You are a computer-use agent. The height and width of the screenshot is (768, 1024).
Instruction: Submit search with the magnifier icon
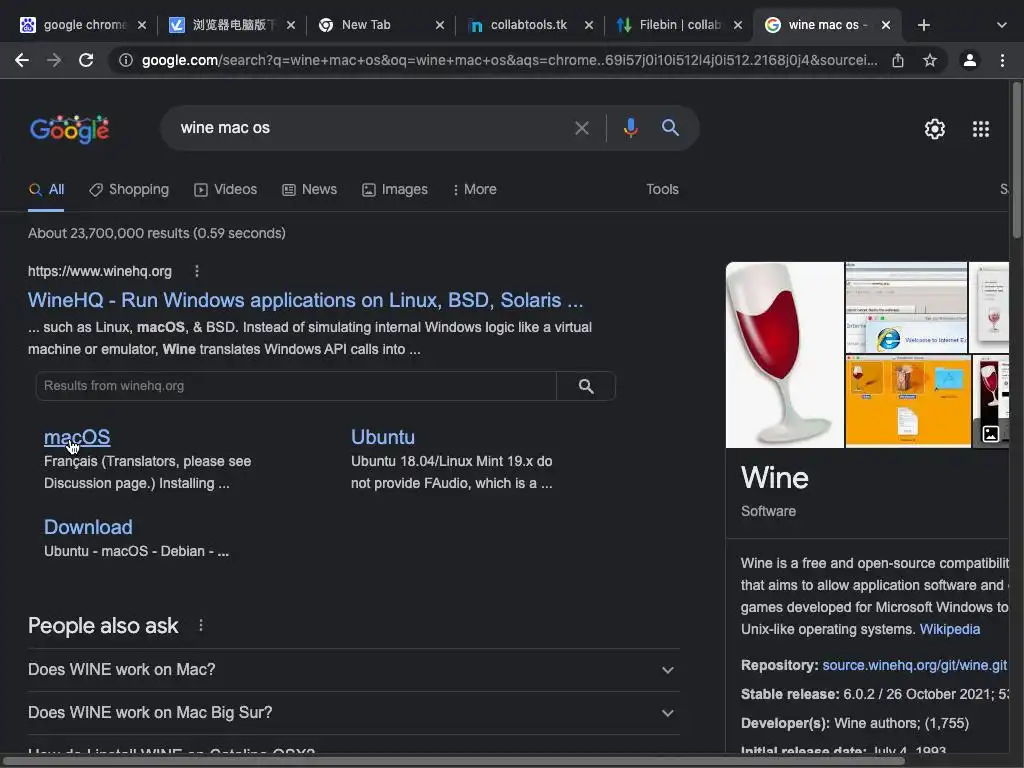[x=670, y=128]
